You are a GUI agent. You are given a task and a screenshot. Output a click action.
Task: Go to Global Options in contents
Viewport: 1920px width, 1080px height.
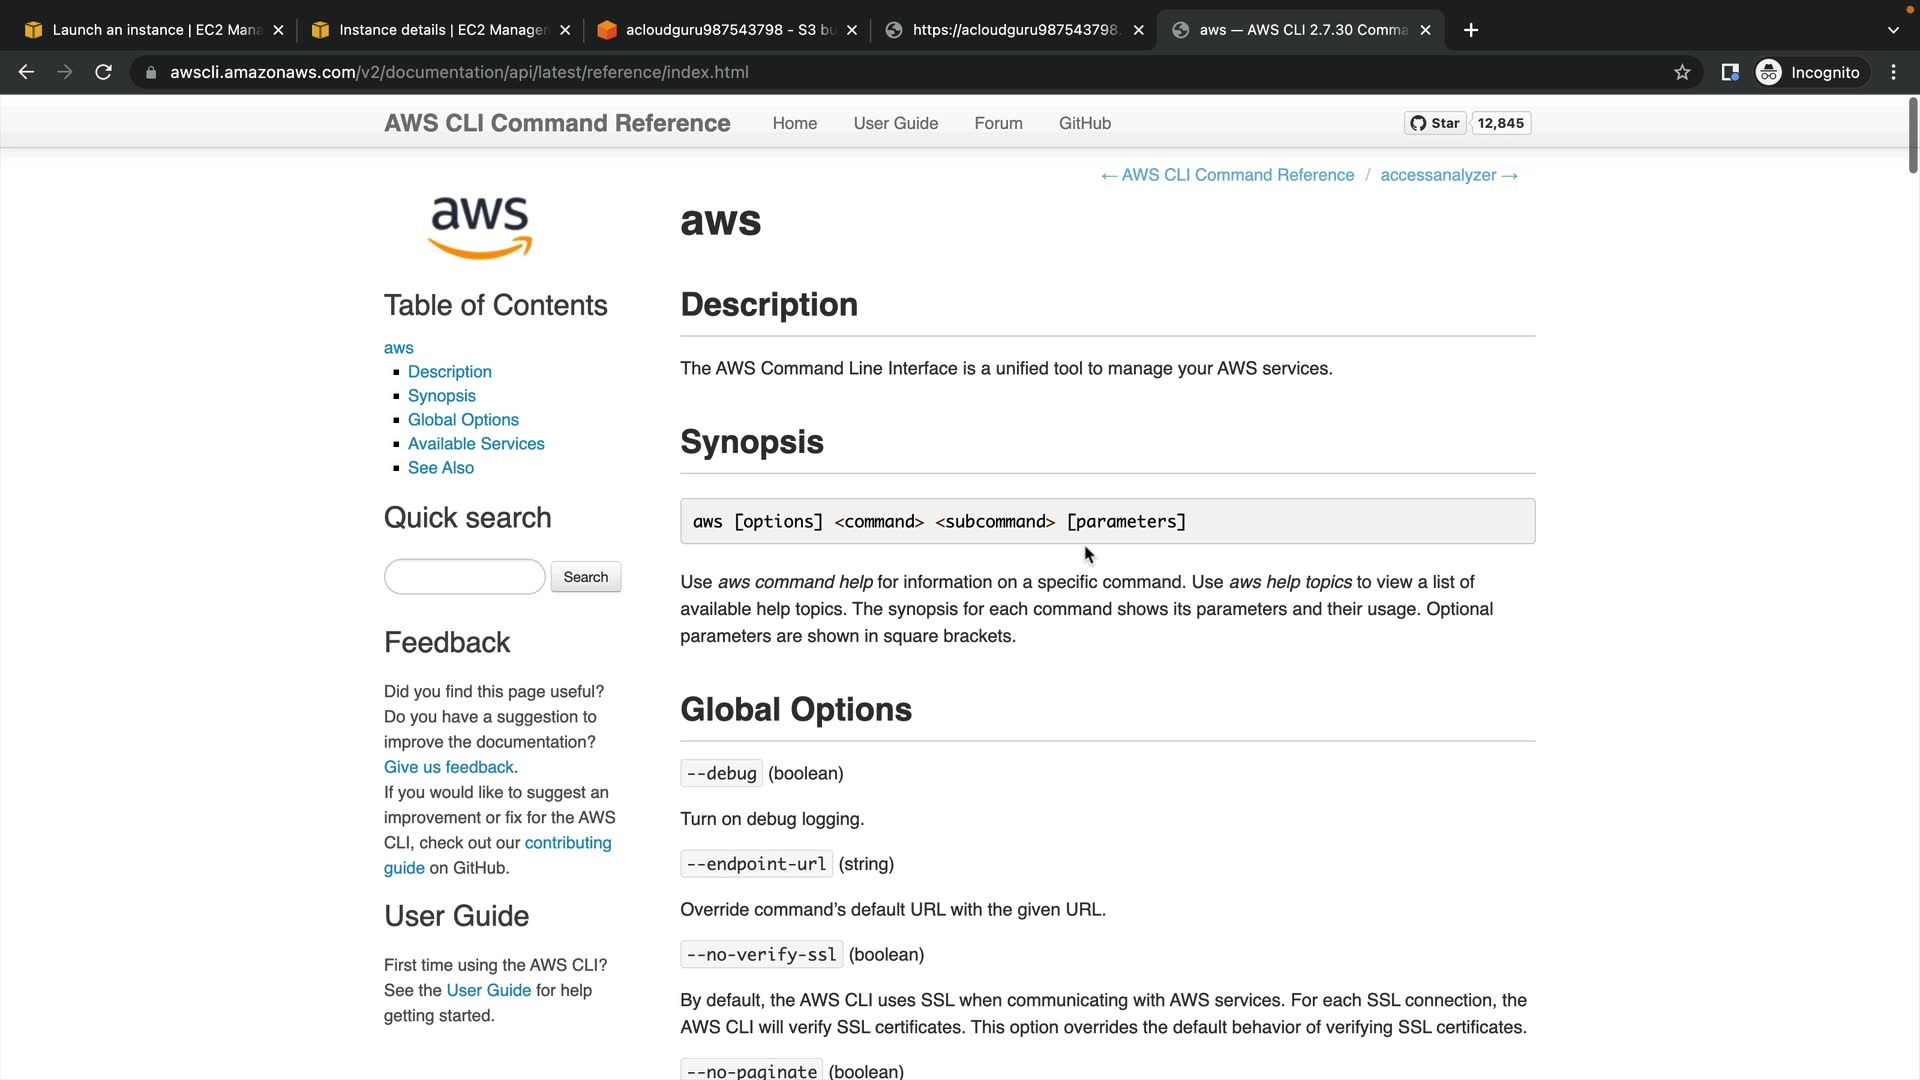click(463, 420)
